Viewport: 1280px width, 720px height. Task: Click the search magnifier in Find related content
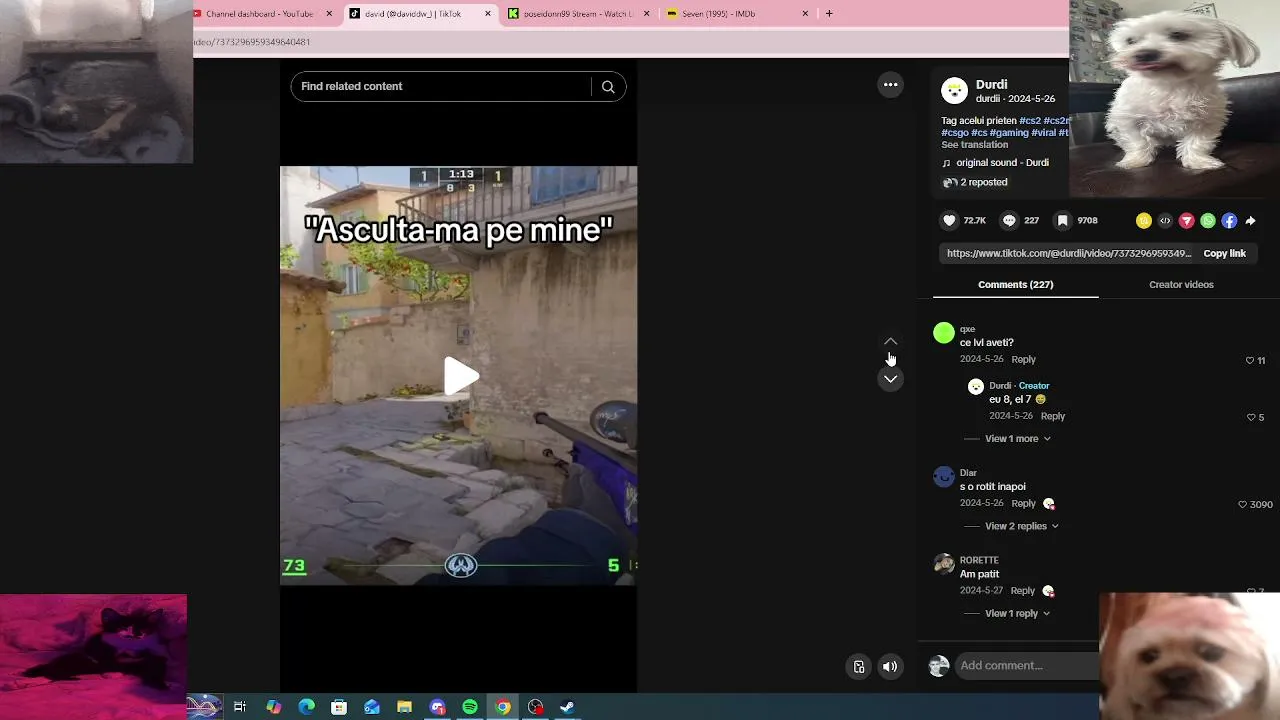pyautogui.click(x=608, y=87)
